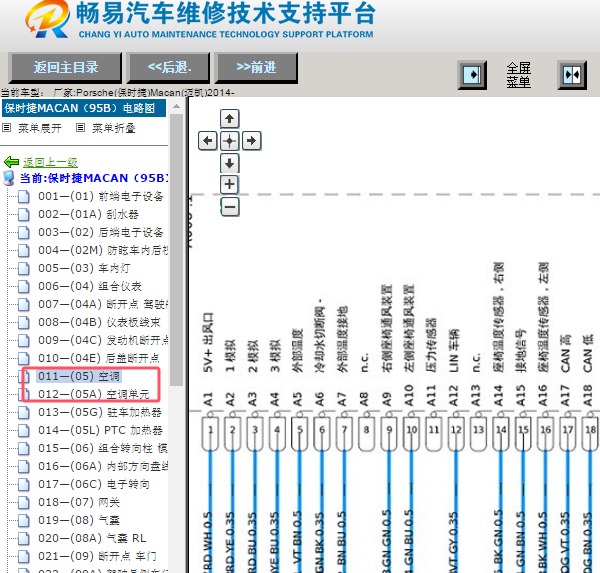This screenshot has height=573, width=600.
Task: Click the pan left arrow
Action: tap(208, 141)
